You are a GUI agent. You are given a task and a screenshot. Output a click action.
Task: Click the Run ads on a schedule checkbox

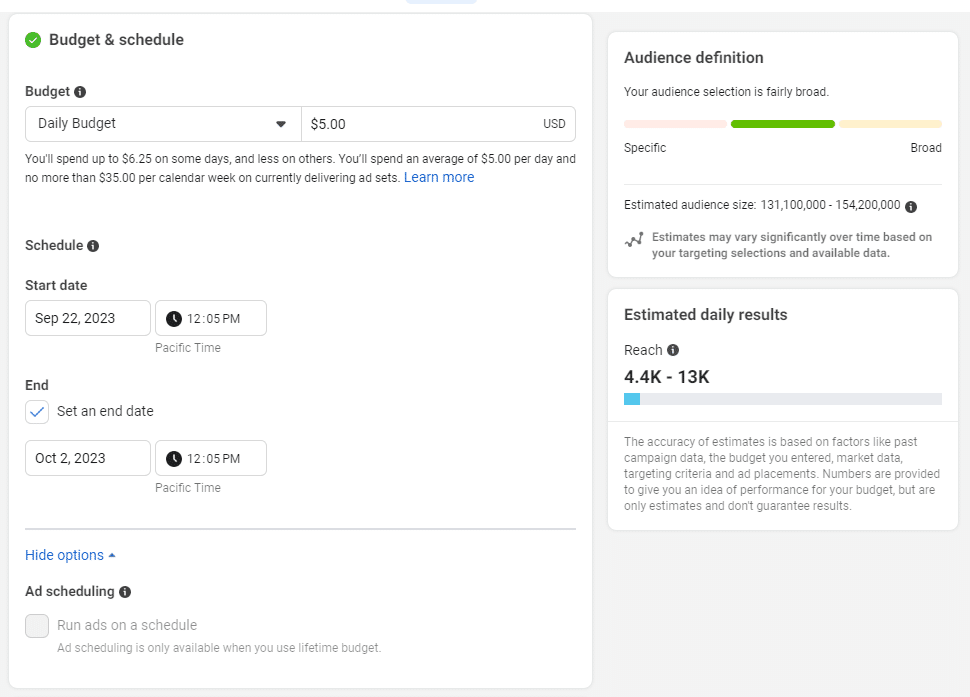pos(36,625)
